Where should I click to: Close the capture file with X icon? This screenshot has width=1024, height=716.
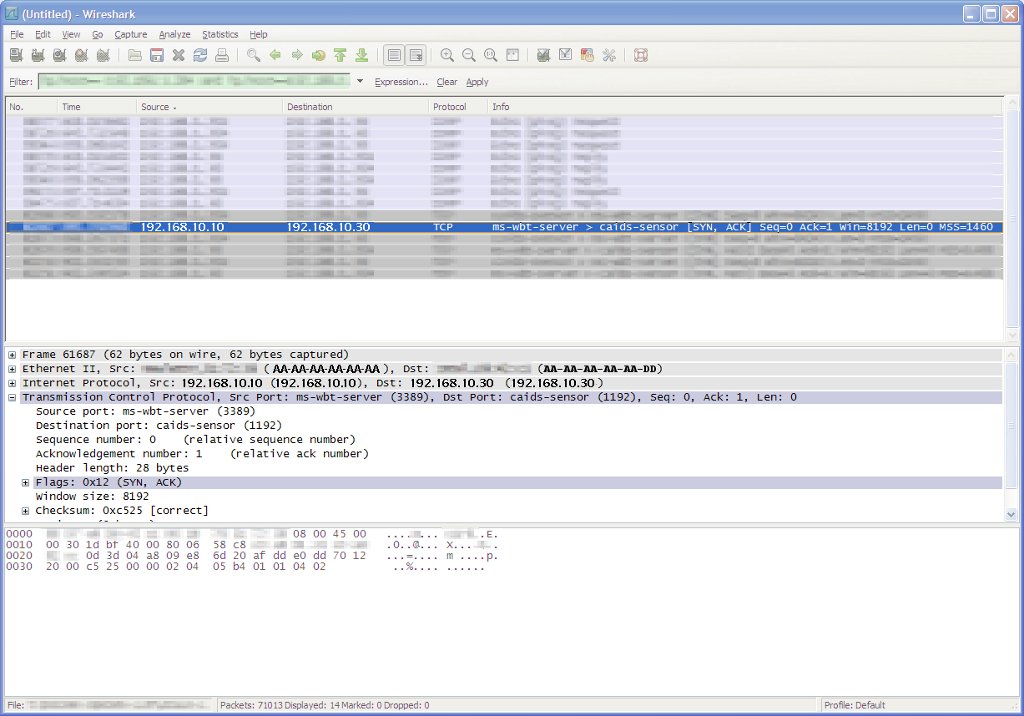(178, 56)
